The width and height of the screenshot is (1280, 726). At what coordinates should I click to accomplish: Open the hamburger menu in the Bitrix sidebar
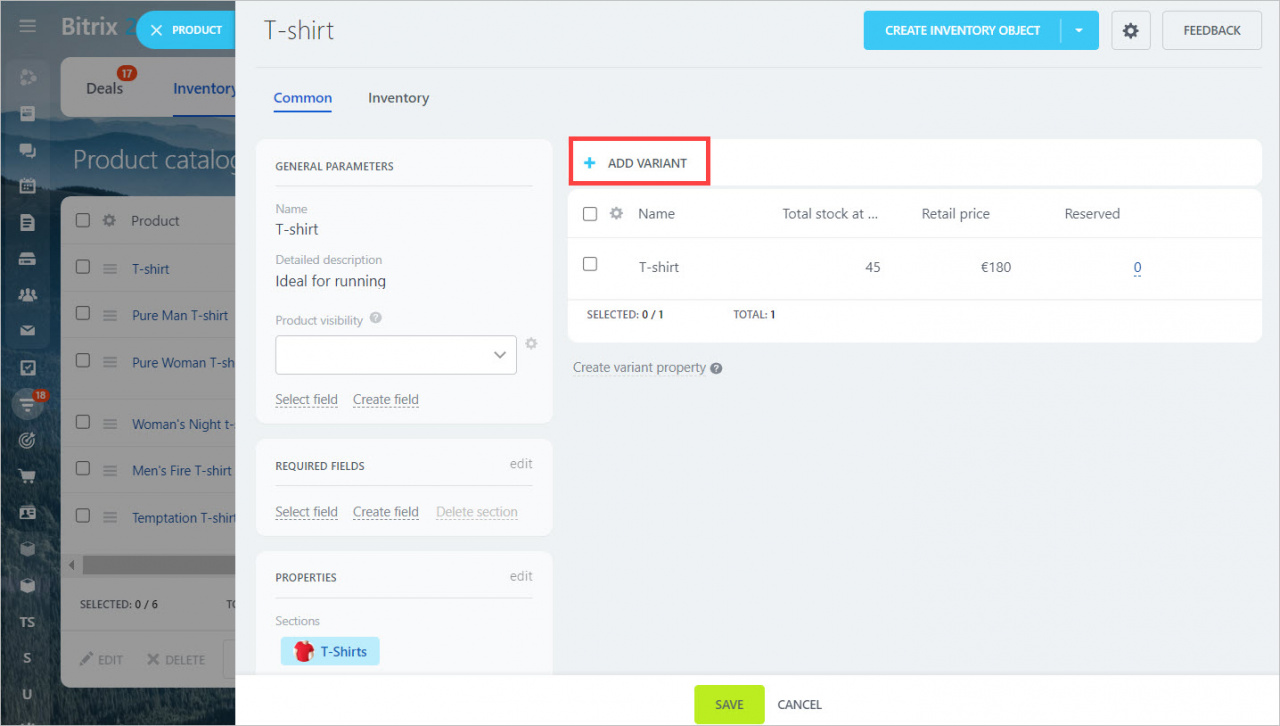(x=28, y=27)
